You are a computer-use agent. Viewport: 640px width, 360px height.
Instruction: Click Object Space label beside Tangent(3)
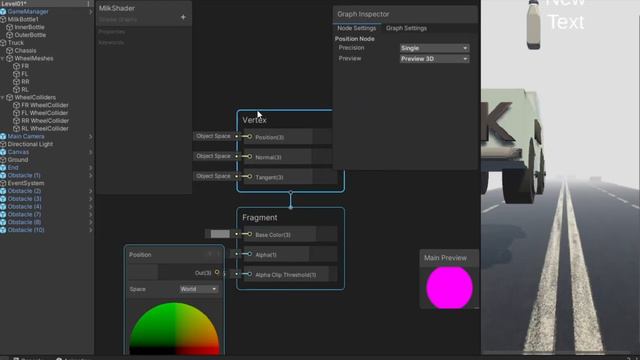[x=213, y=176]
